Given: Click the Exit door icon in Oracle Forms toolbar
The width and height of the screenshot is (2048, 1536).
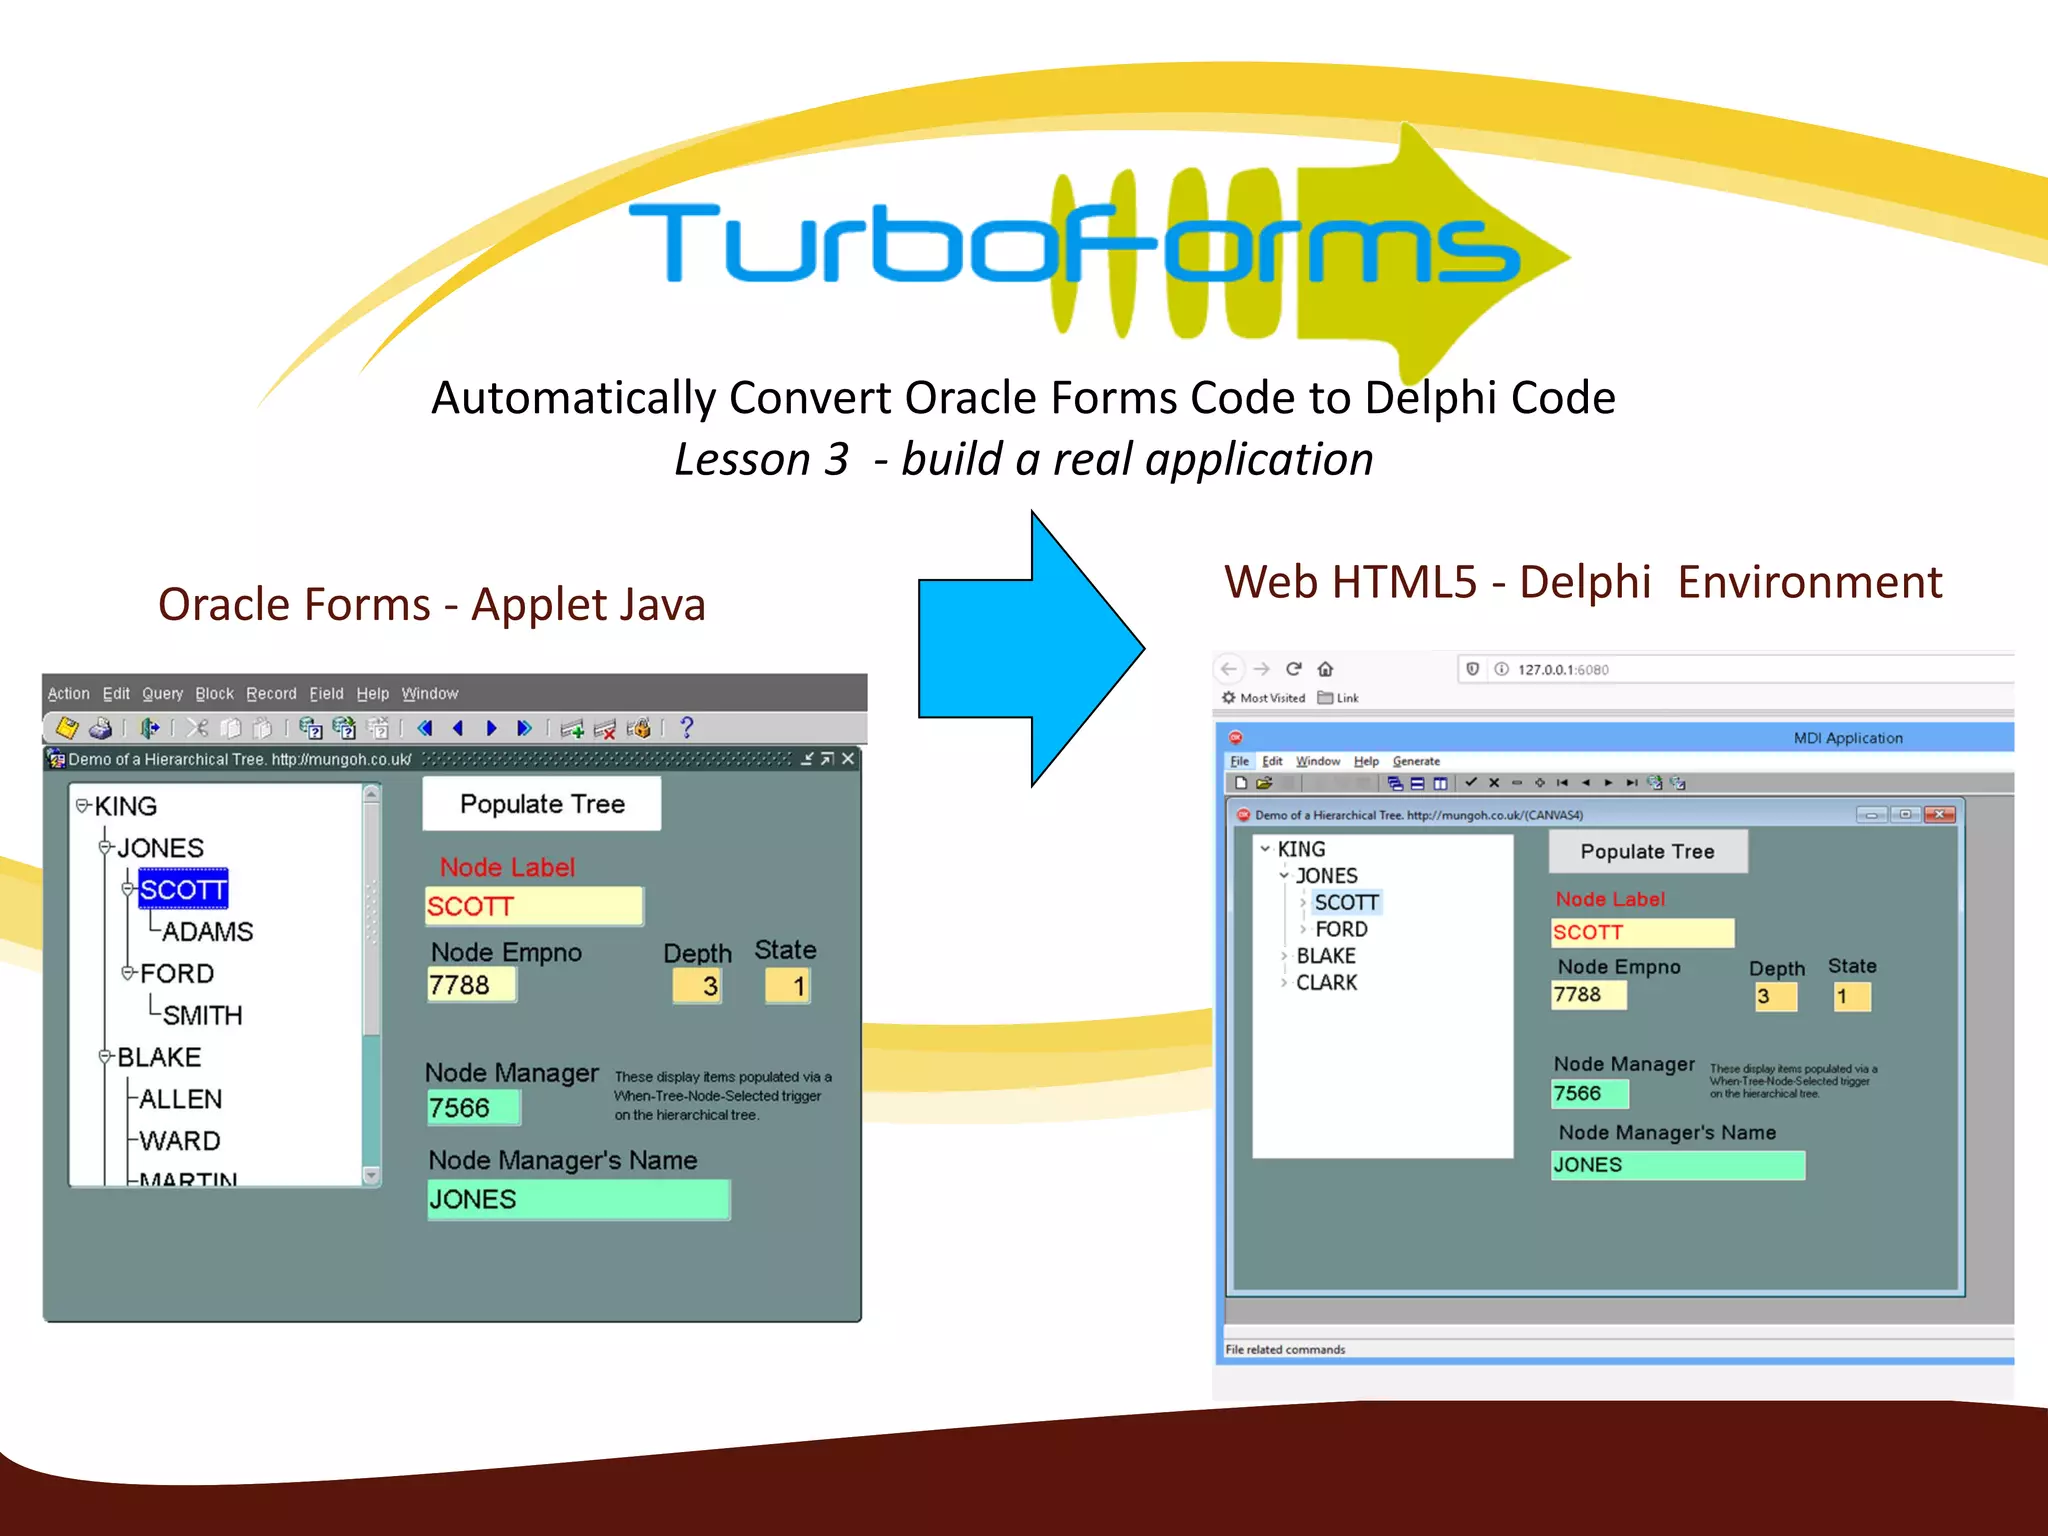Looking at the screenshot, I should point(149,728).
